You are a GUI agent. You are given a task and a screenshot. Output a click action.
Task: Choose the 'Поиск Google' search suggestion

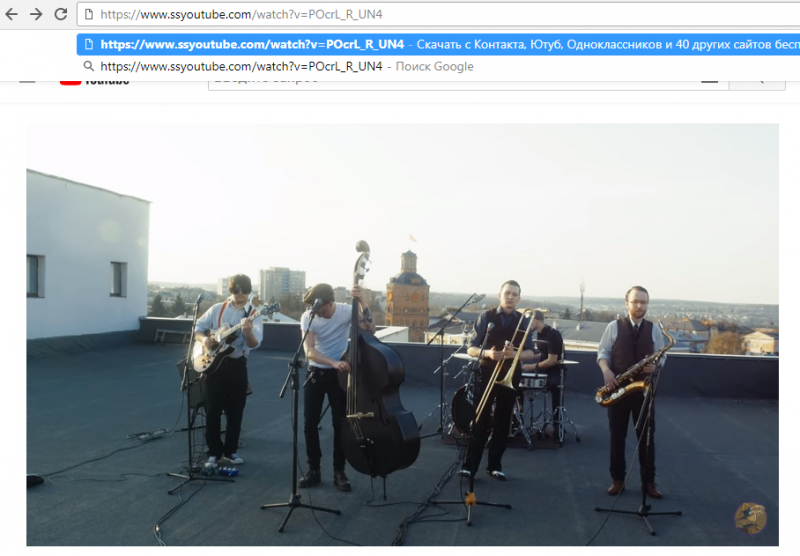[x=435, y=67]
